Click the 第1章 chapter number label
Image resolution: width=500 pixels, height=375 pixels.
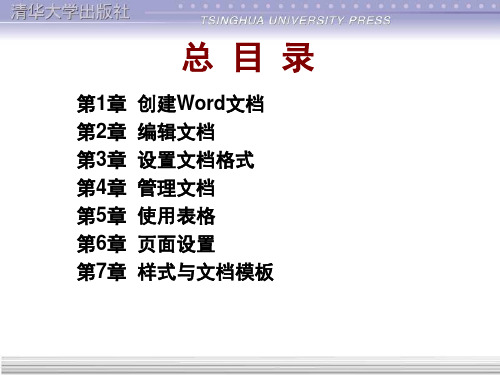click(101, 104)
